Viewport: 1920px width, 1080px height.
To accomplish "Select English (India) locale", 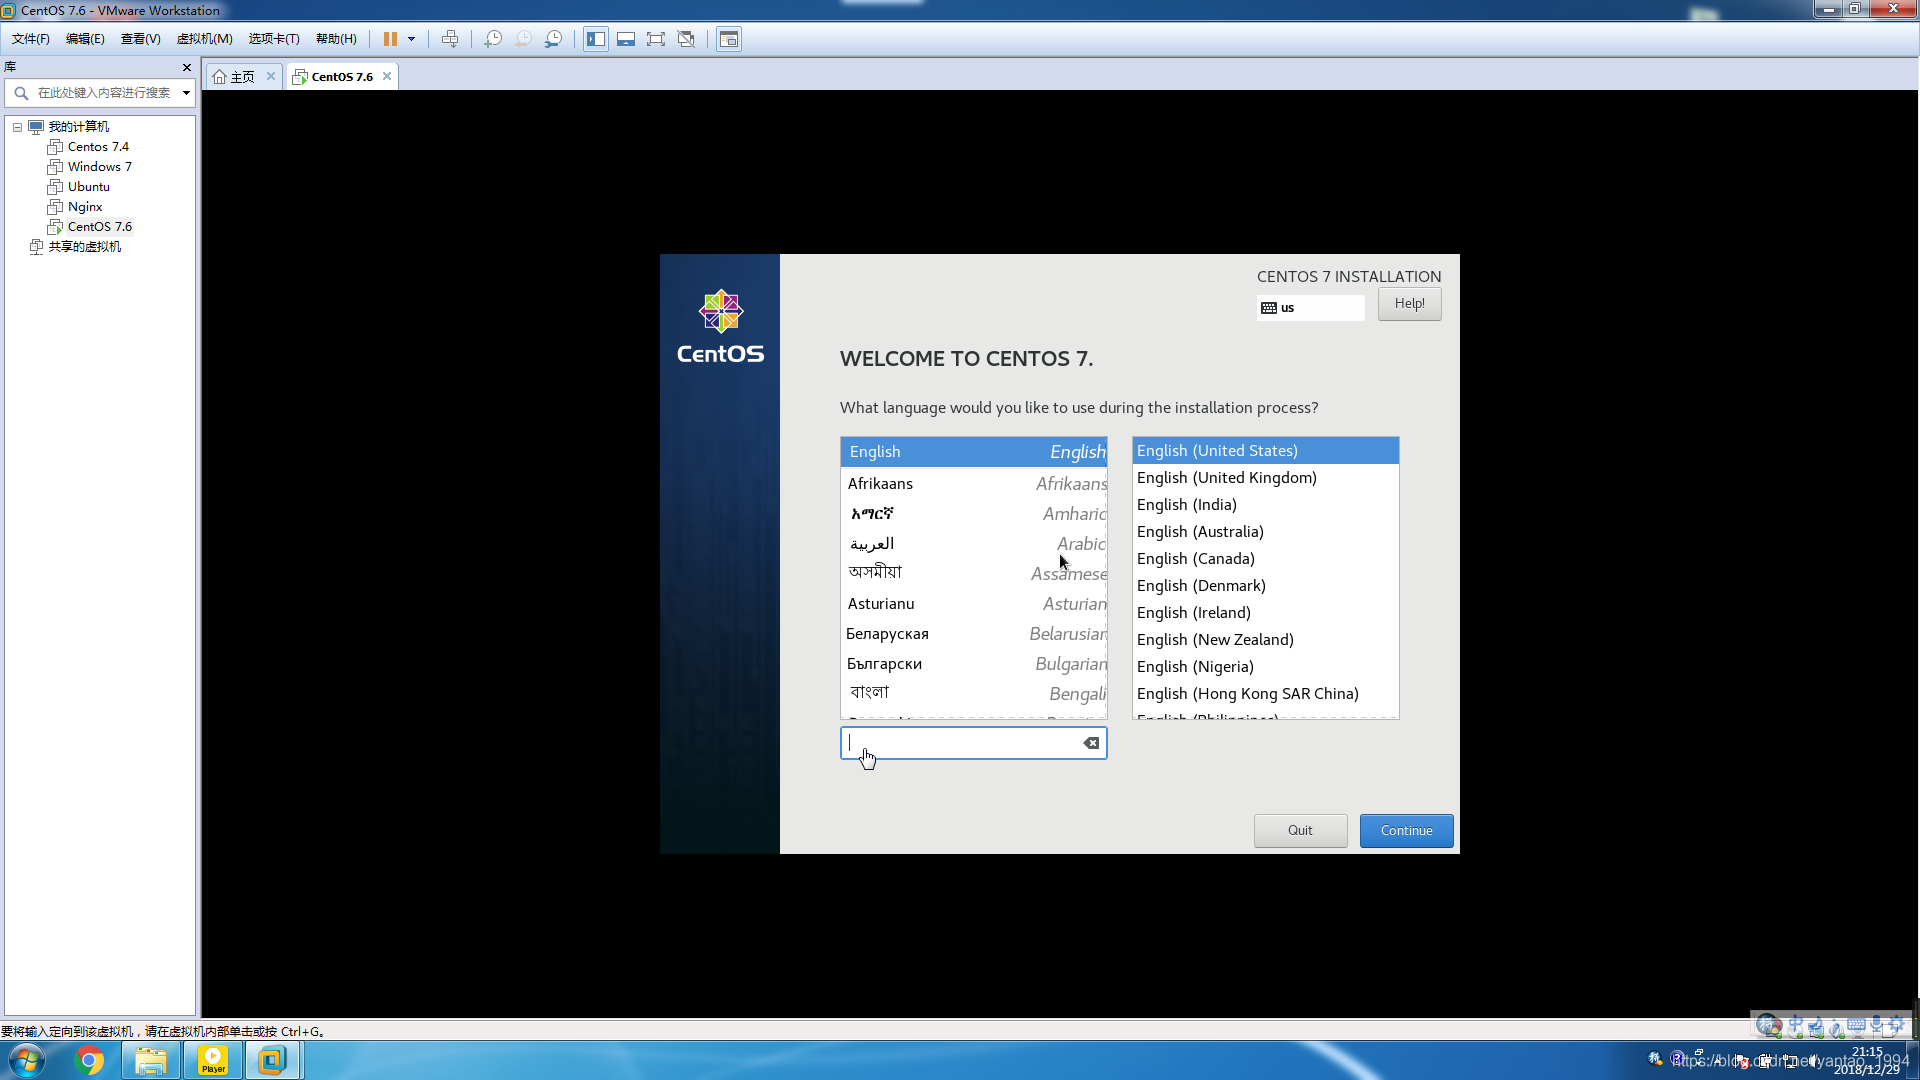I will point(1265,505).
